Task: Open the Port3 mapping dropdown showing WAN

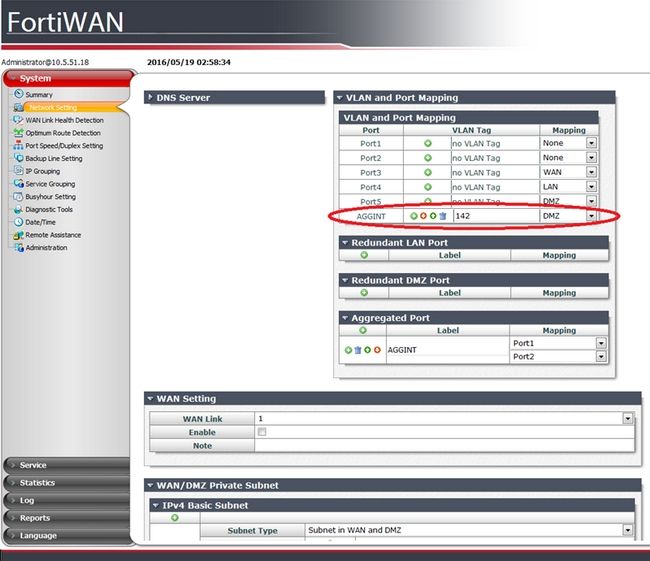Action: point(592,172)
